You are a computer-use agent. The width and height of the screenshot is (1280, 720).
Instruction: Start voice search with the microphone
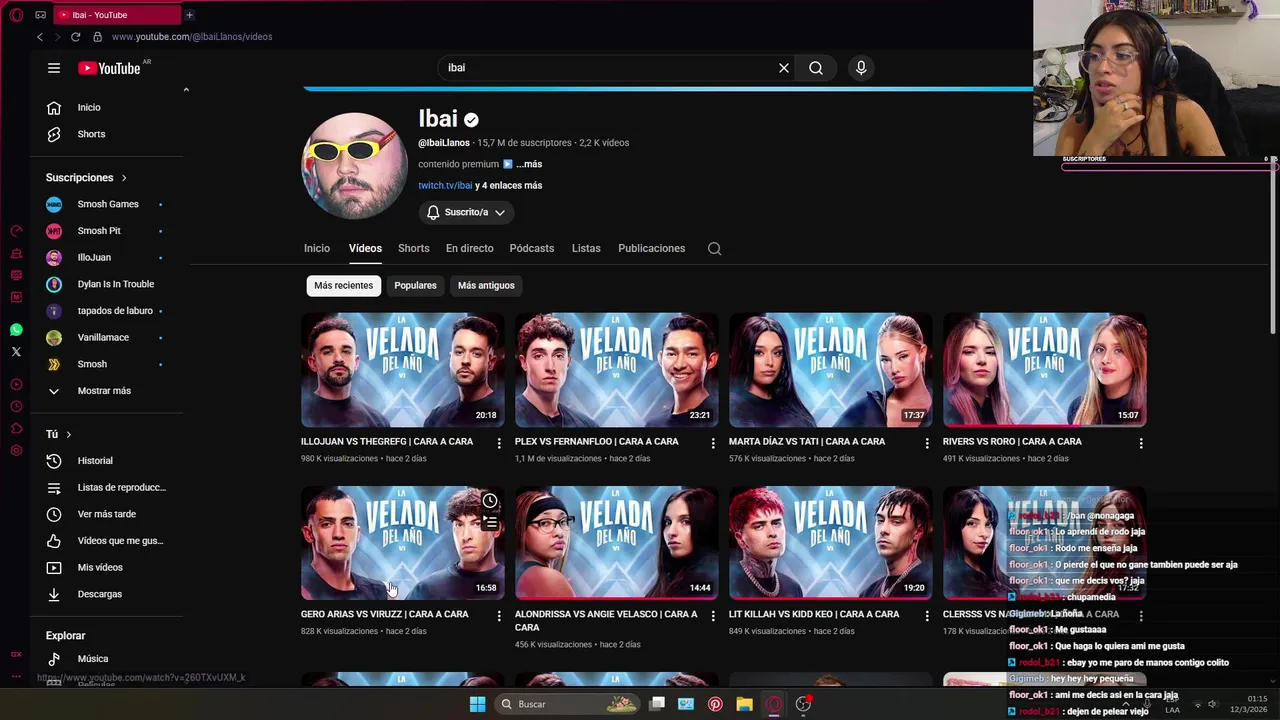861,68
